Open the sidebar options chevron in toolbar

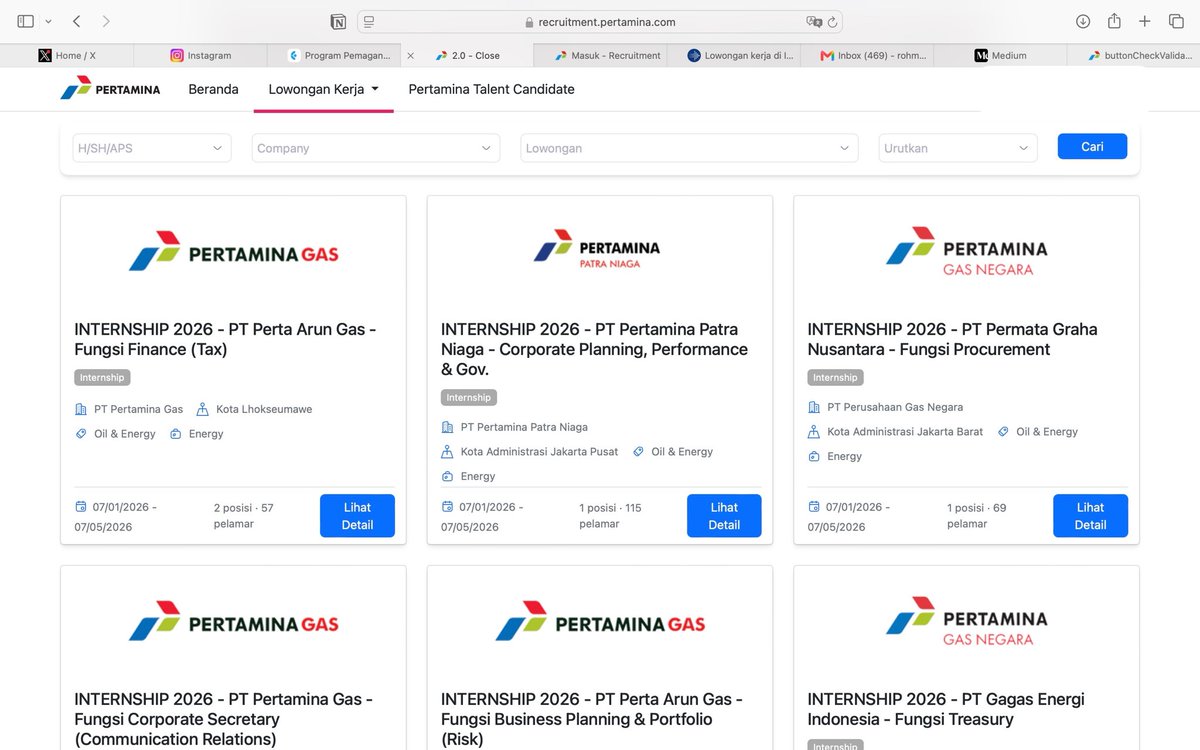tap(48, 21)
